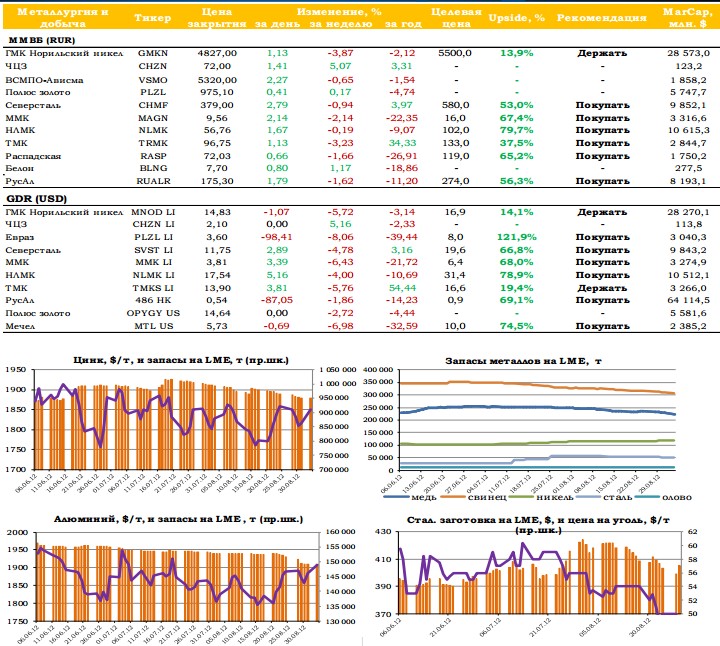Click the yearly change 54,44
Screen dimensions: 720x646
(x=402, y=288)
